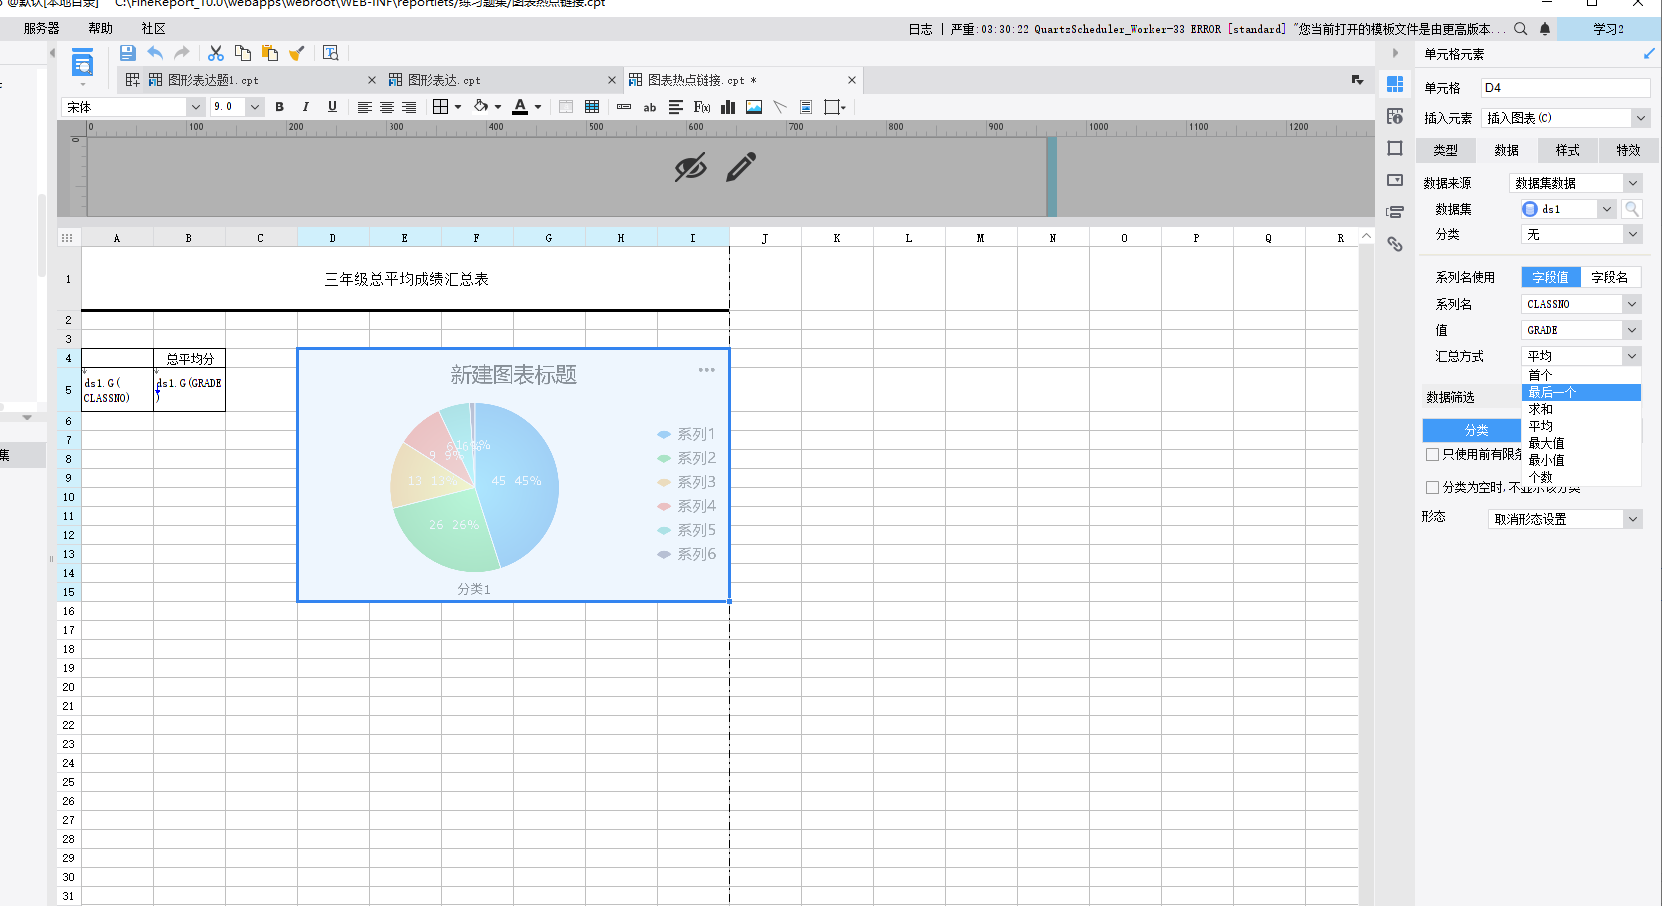Viewport: 1662px width, 906px height.
Task: Select the '字段值' series name option
Action: pos(1551,277)
